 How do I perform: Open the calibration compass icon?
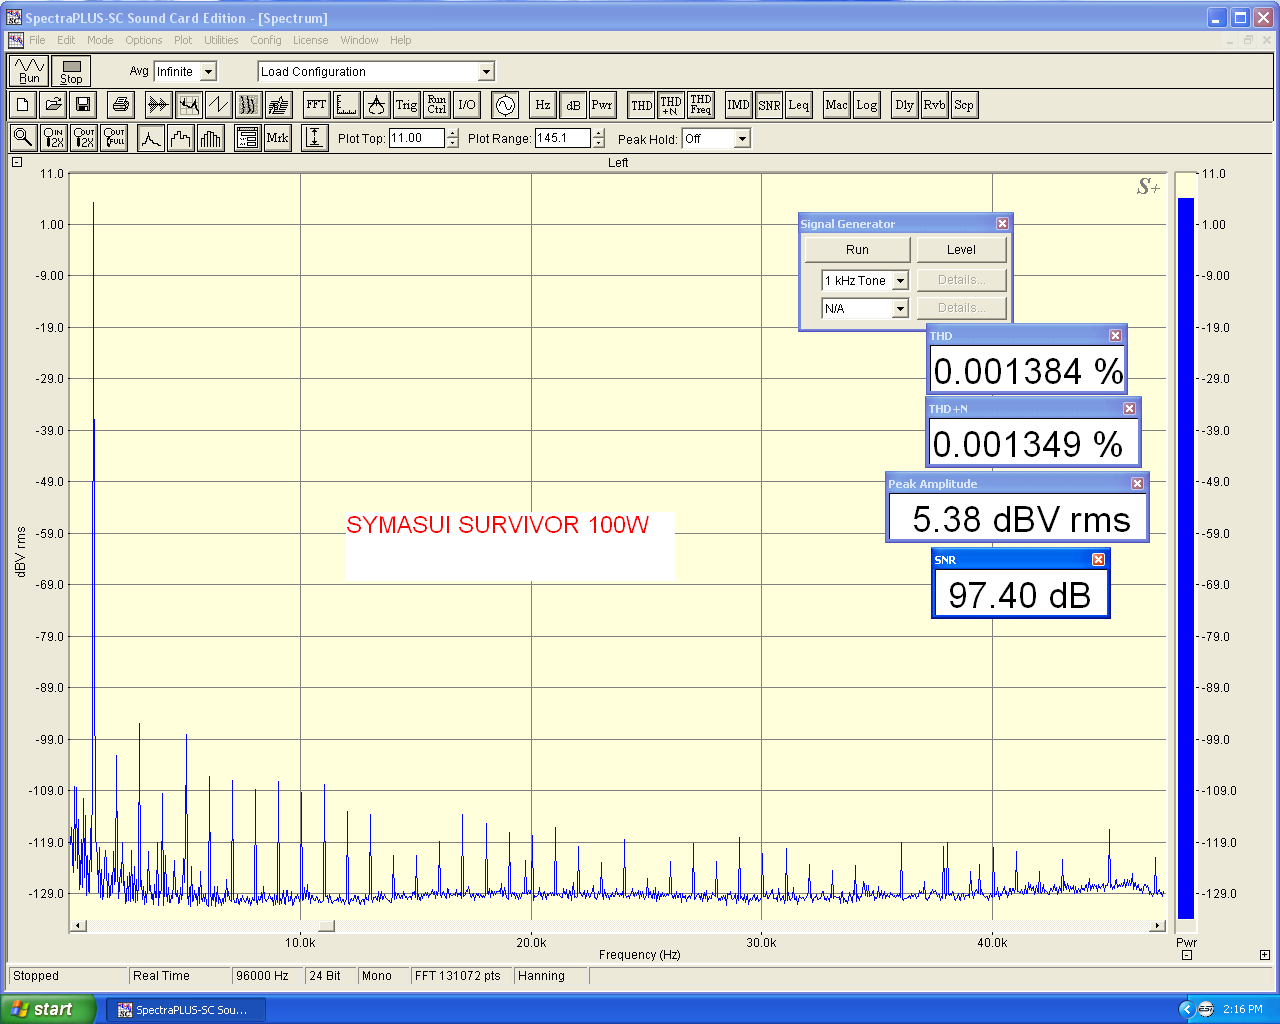(376, 105)
